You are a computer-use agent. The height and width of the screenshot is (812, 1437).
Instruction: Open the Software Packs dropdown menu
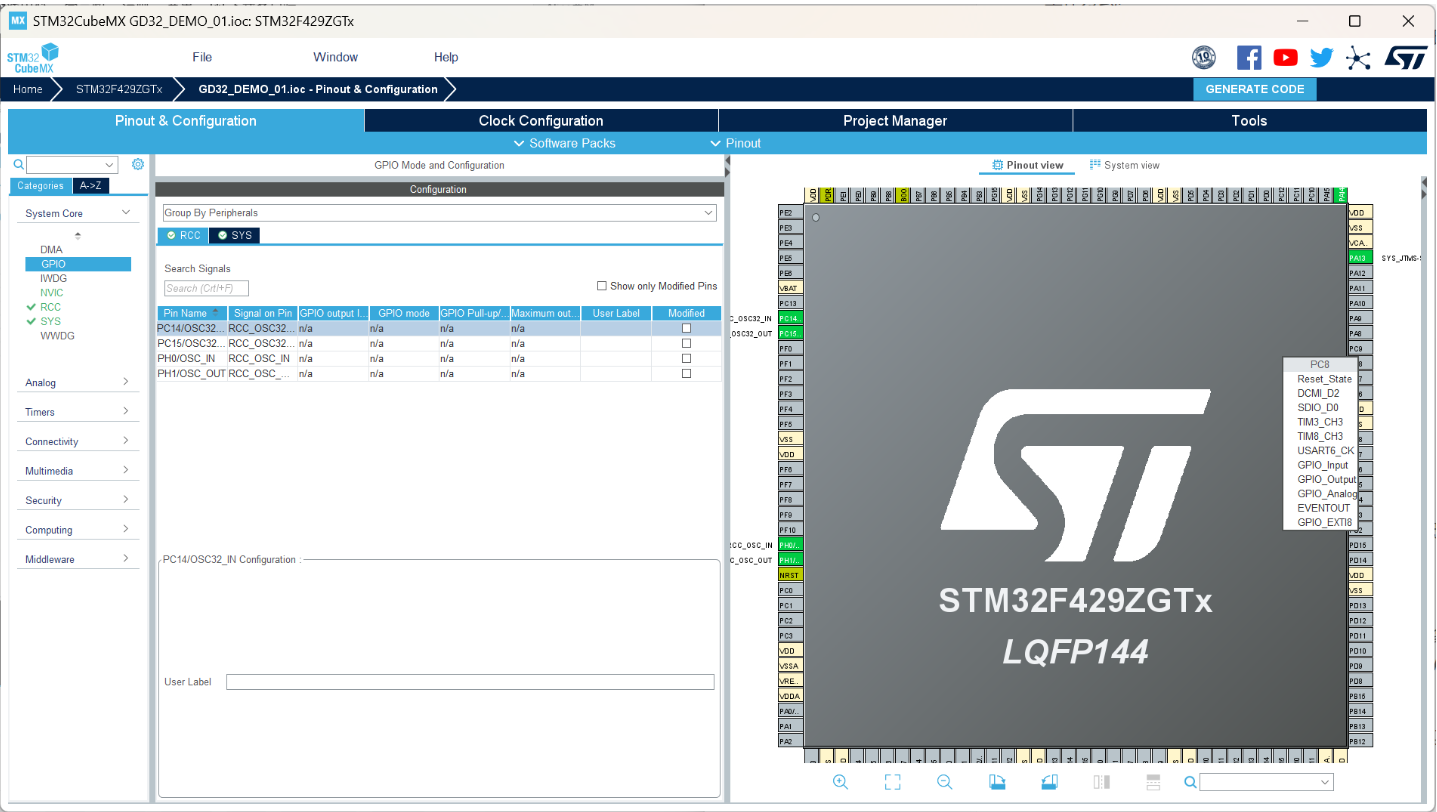coord(564,143)
